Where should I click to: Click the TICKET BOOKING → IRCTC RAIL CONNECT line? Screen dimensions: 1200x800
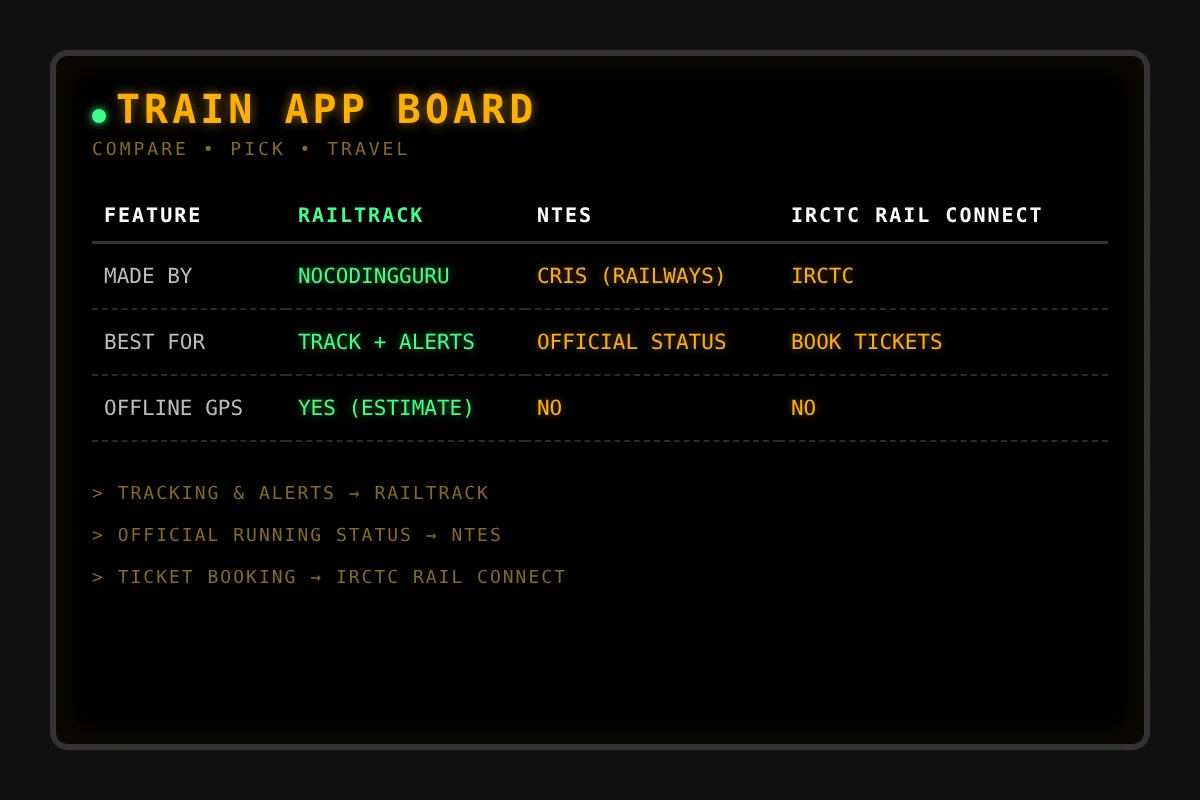329,577
